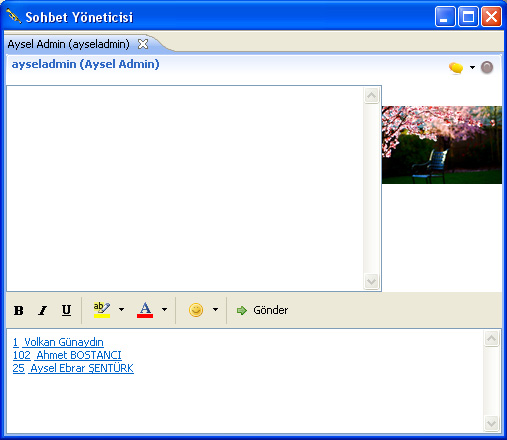This screenshot has width=507, height=440.
Task: Open the chat bubble dropdown arrow
Action: pos(472,68)
